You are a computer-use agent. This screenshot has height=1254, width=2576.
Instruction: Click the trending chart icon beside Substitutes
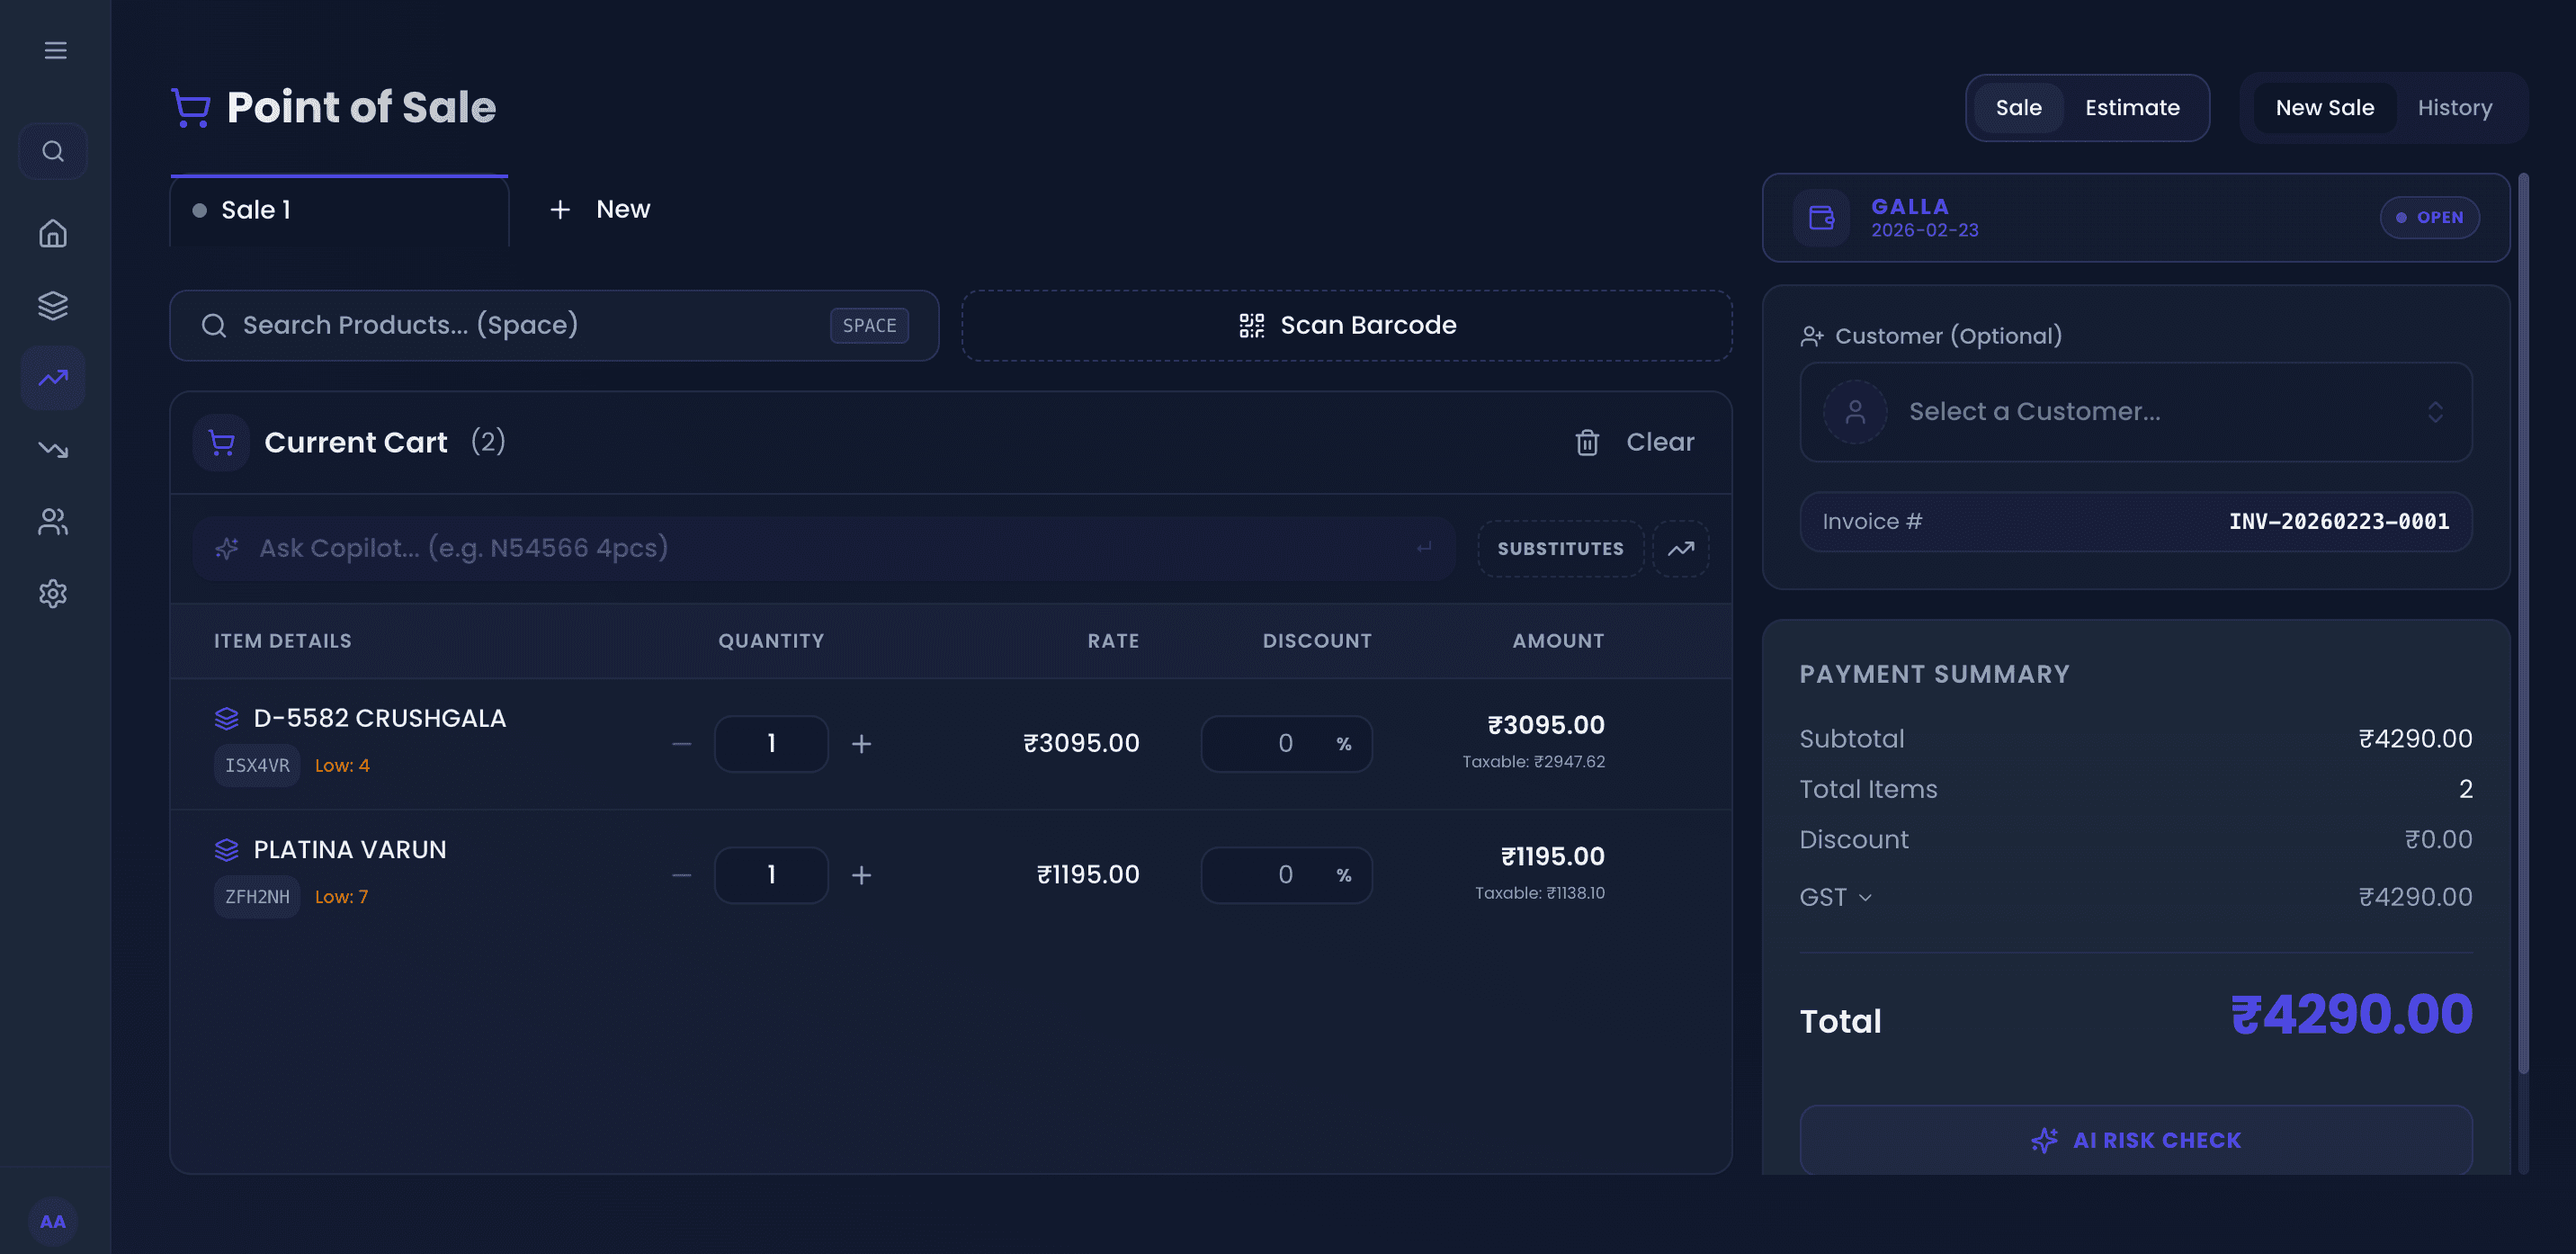pos(1681,548)
